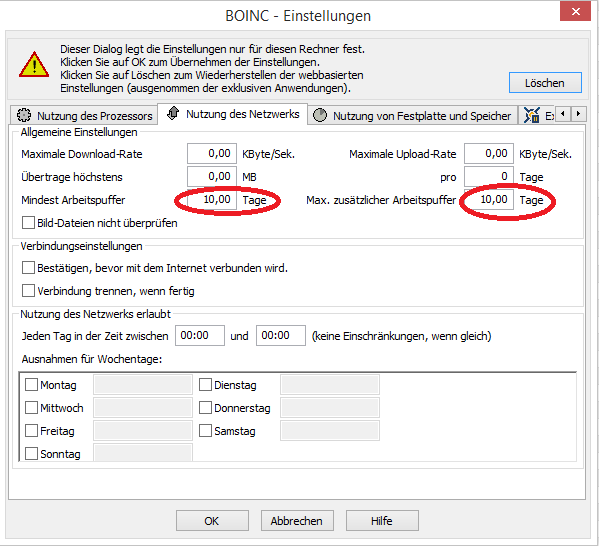This screenshot has height=546, width=599.
Task: Click the network arrow icon on Nutzung des Netzwerks tab
Action: click(x=173, y=113)
